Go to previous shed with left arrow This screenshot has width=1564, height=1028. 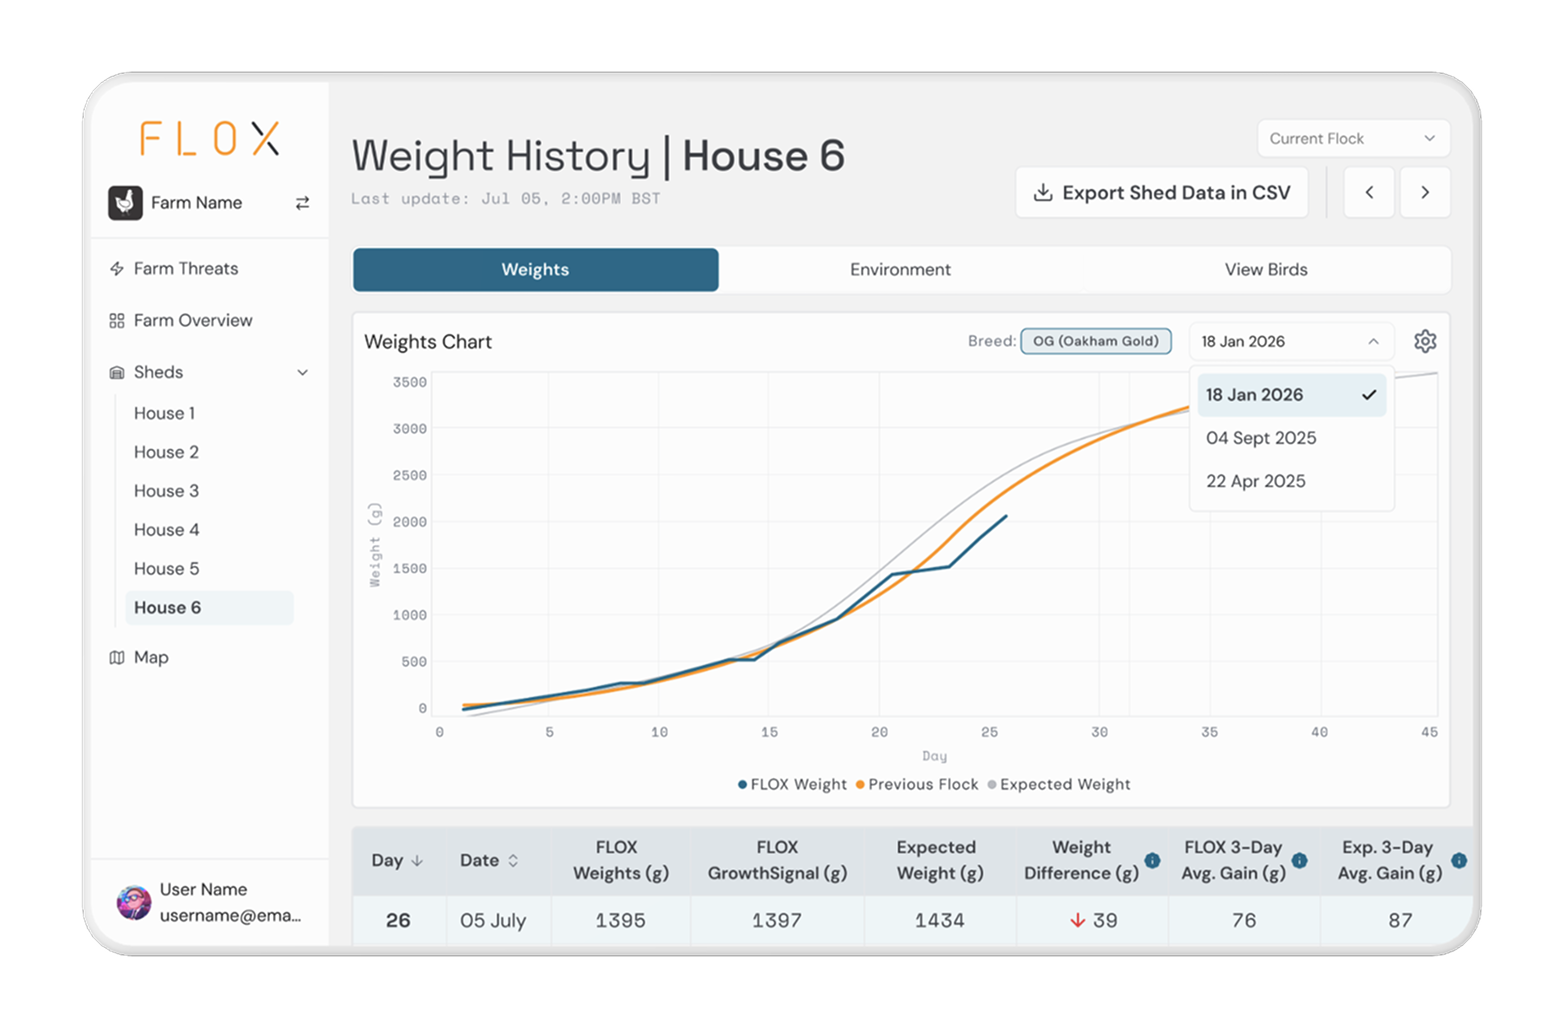point(1369,192)
